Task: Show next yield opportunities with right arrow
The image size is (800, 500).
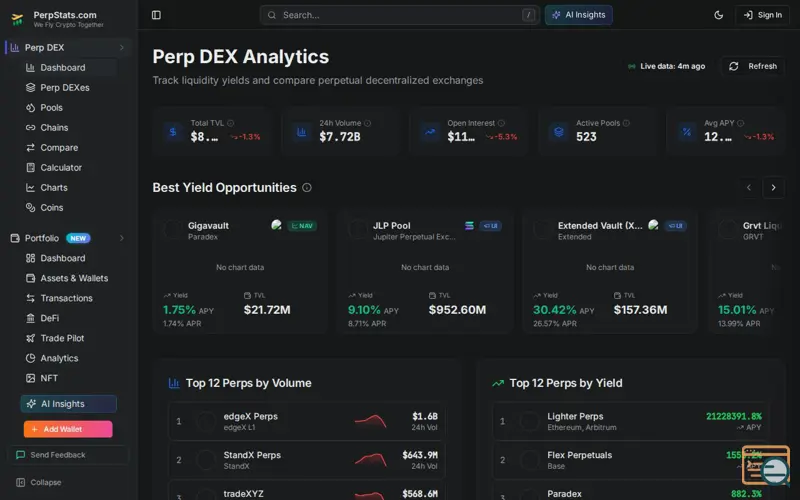Action: [773, 187]
